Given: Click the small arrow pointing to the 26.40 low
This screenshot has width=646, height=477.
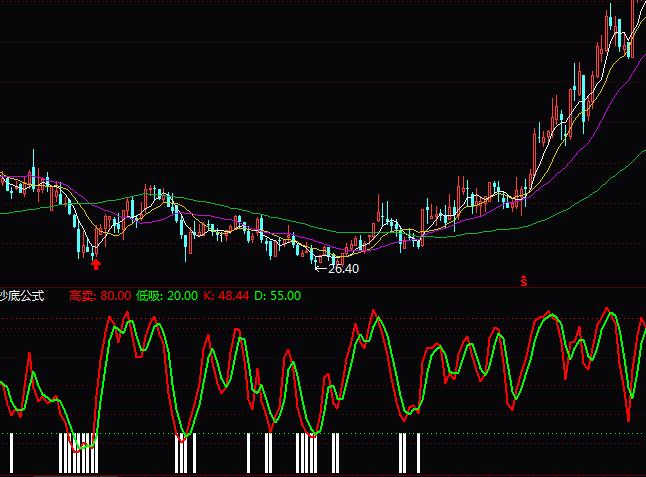Looking at the screenshot, I should click(x=320, y=268).
